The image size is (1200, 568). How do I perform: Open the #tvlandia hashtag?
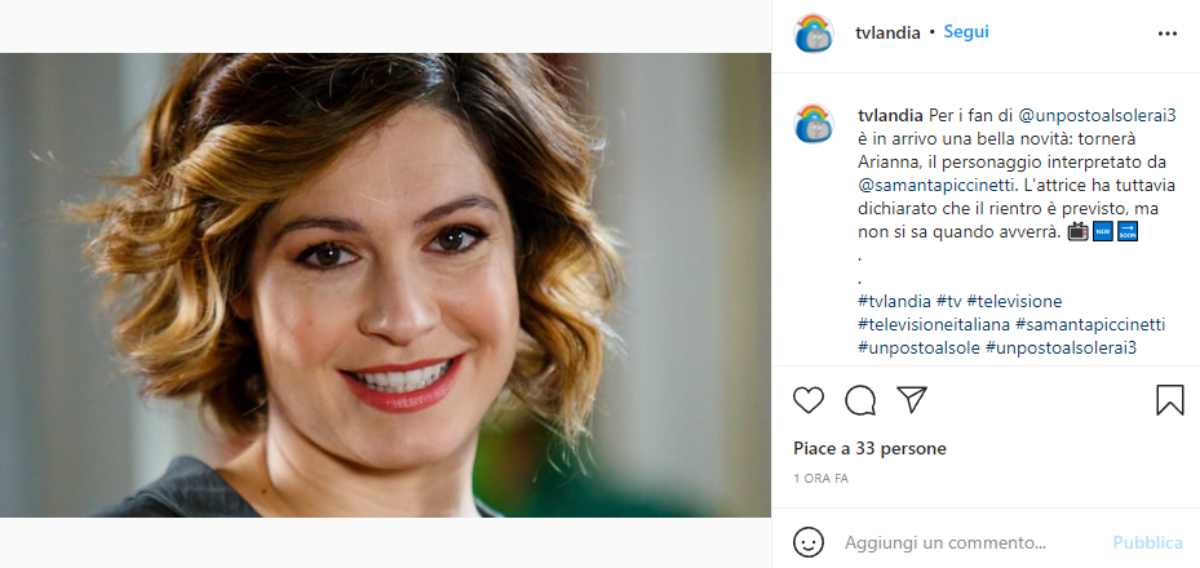pos(894,301)
